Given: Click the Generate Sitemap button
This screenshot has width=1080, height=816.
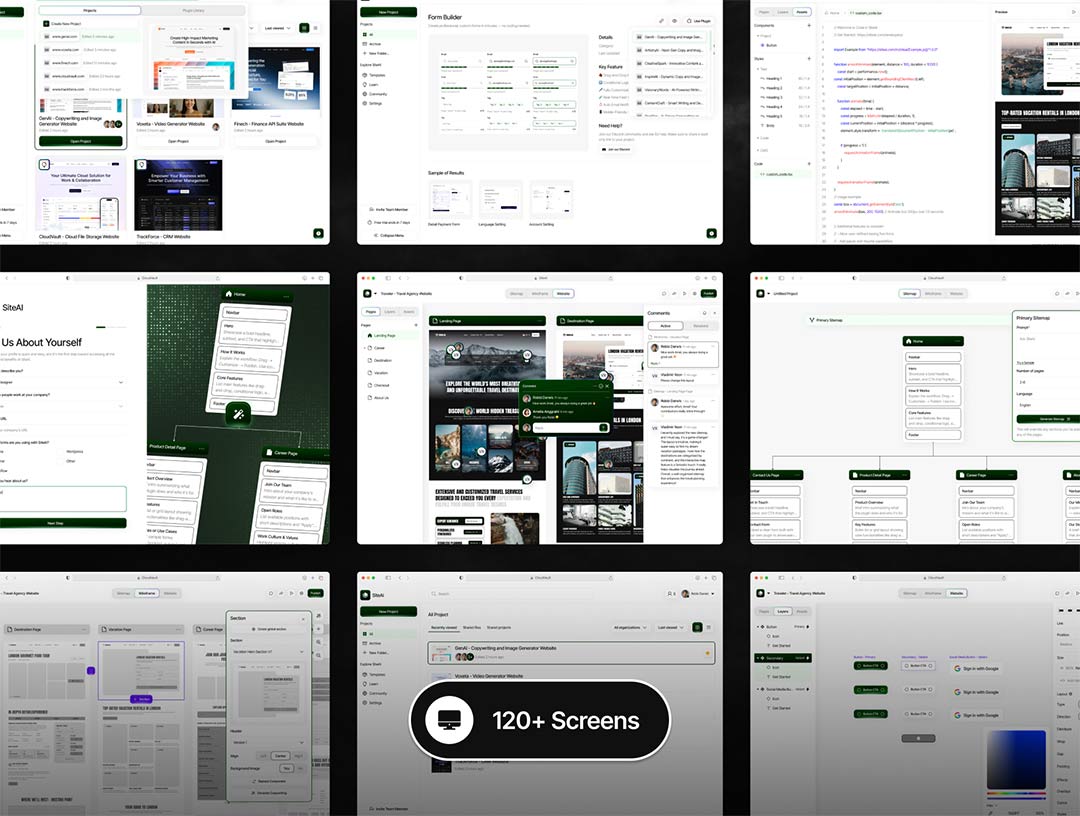Looking at the screenshot, I should (x=1052, y=419).
